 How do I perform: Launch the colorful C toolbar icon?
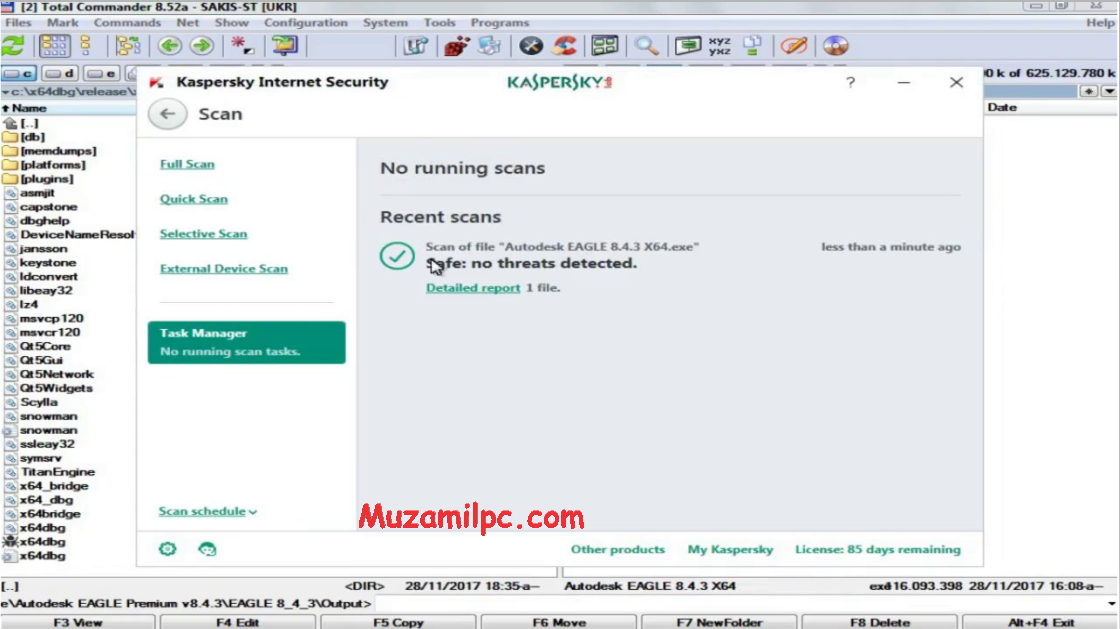pos(564,46)
